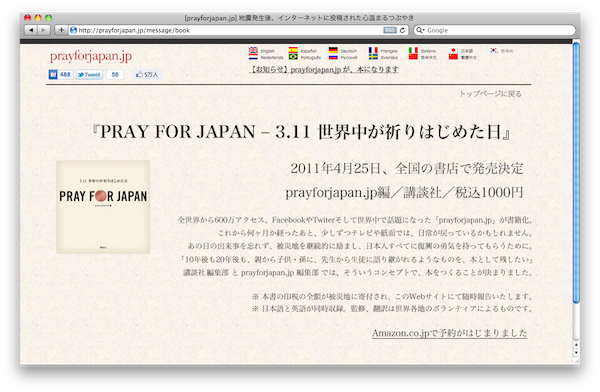Click the 468 share count
600x392 pixels.
click(65, 74)
